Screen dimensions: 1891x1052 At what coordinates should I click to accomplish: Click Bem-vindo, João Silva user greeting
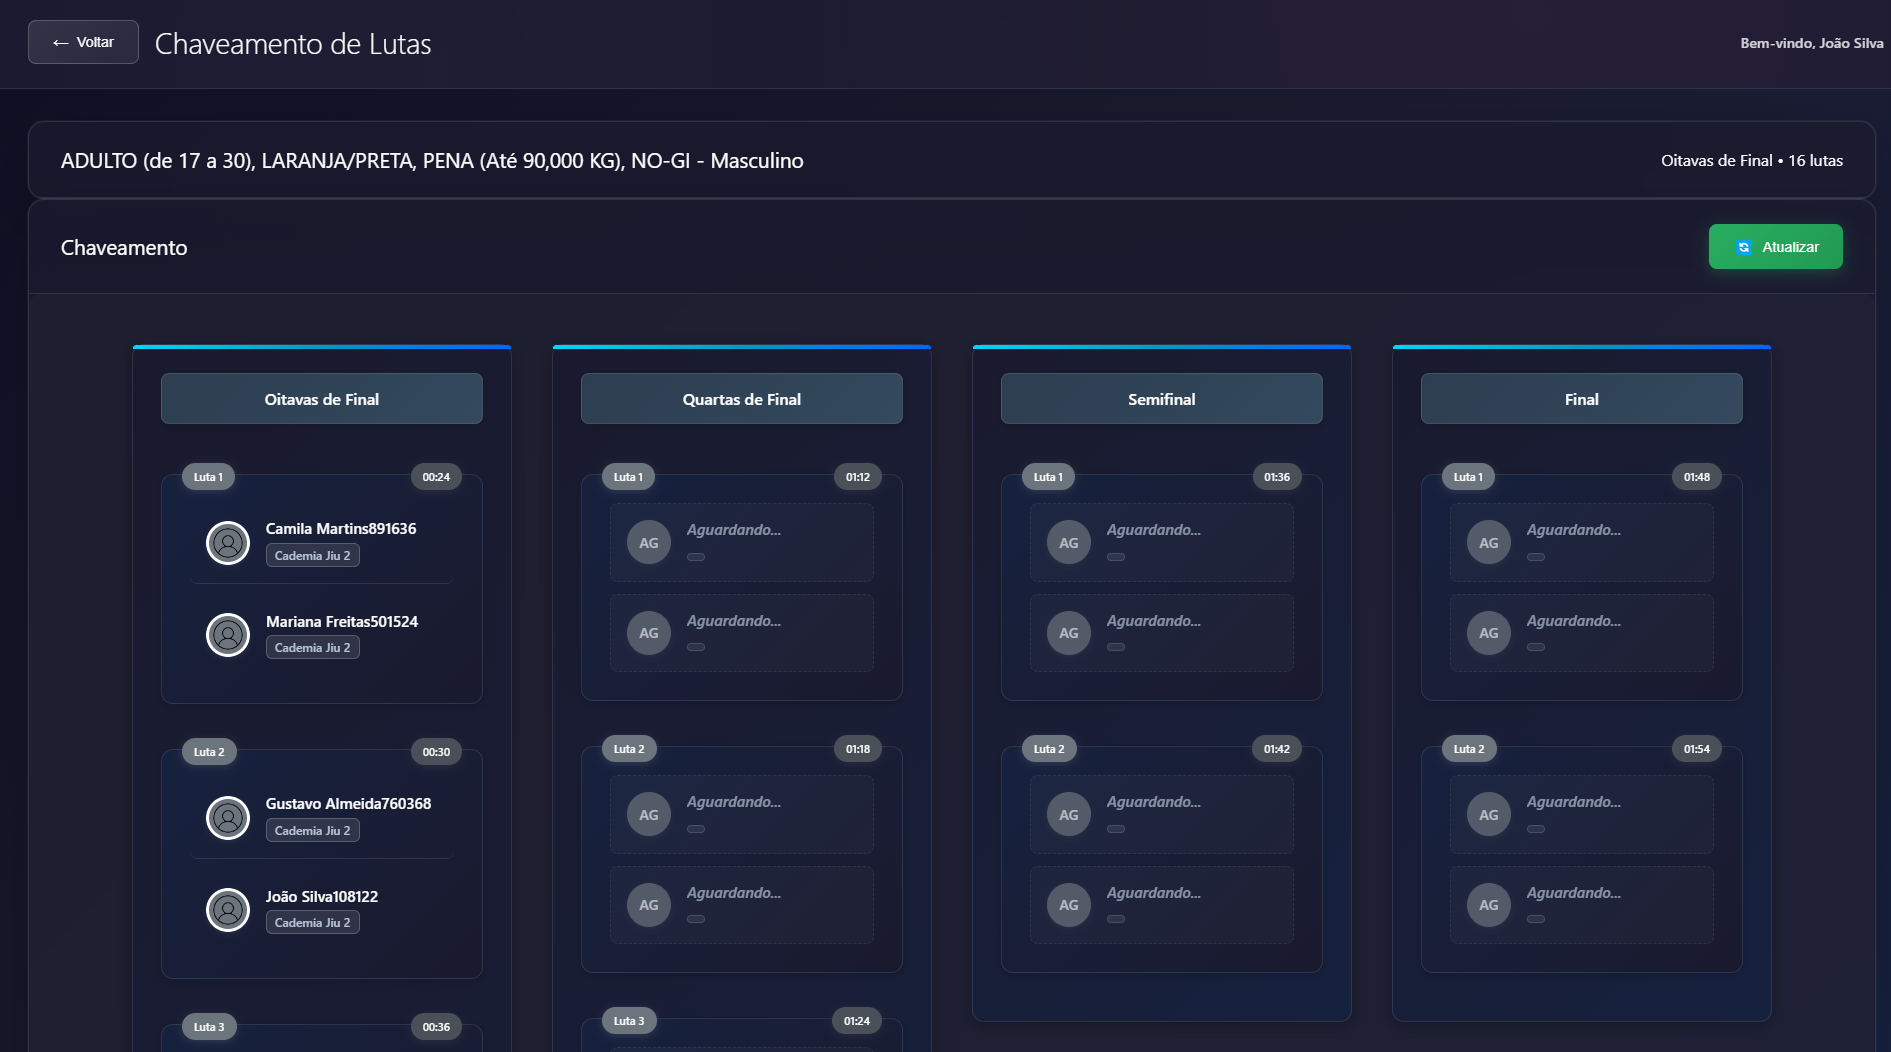point(1811,43)
